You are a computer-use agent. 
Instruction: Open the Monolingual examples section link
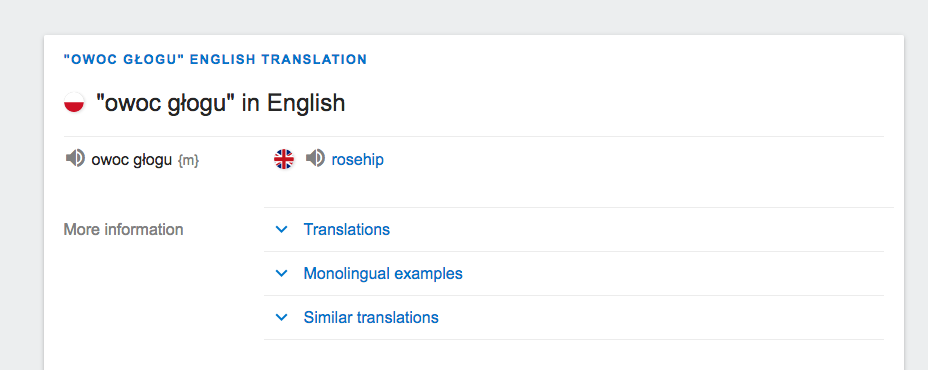383,274
